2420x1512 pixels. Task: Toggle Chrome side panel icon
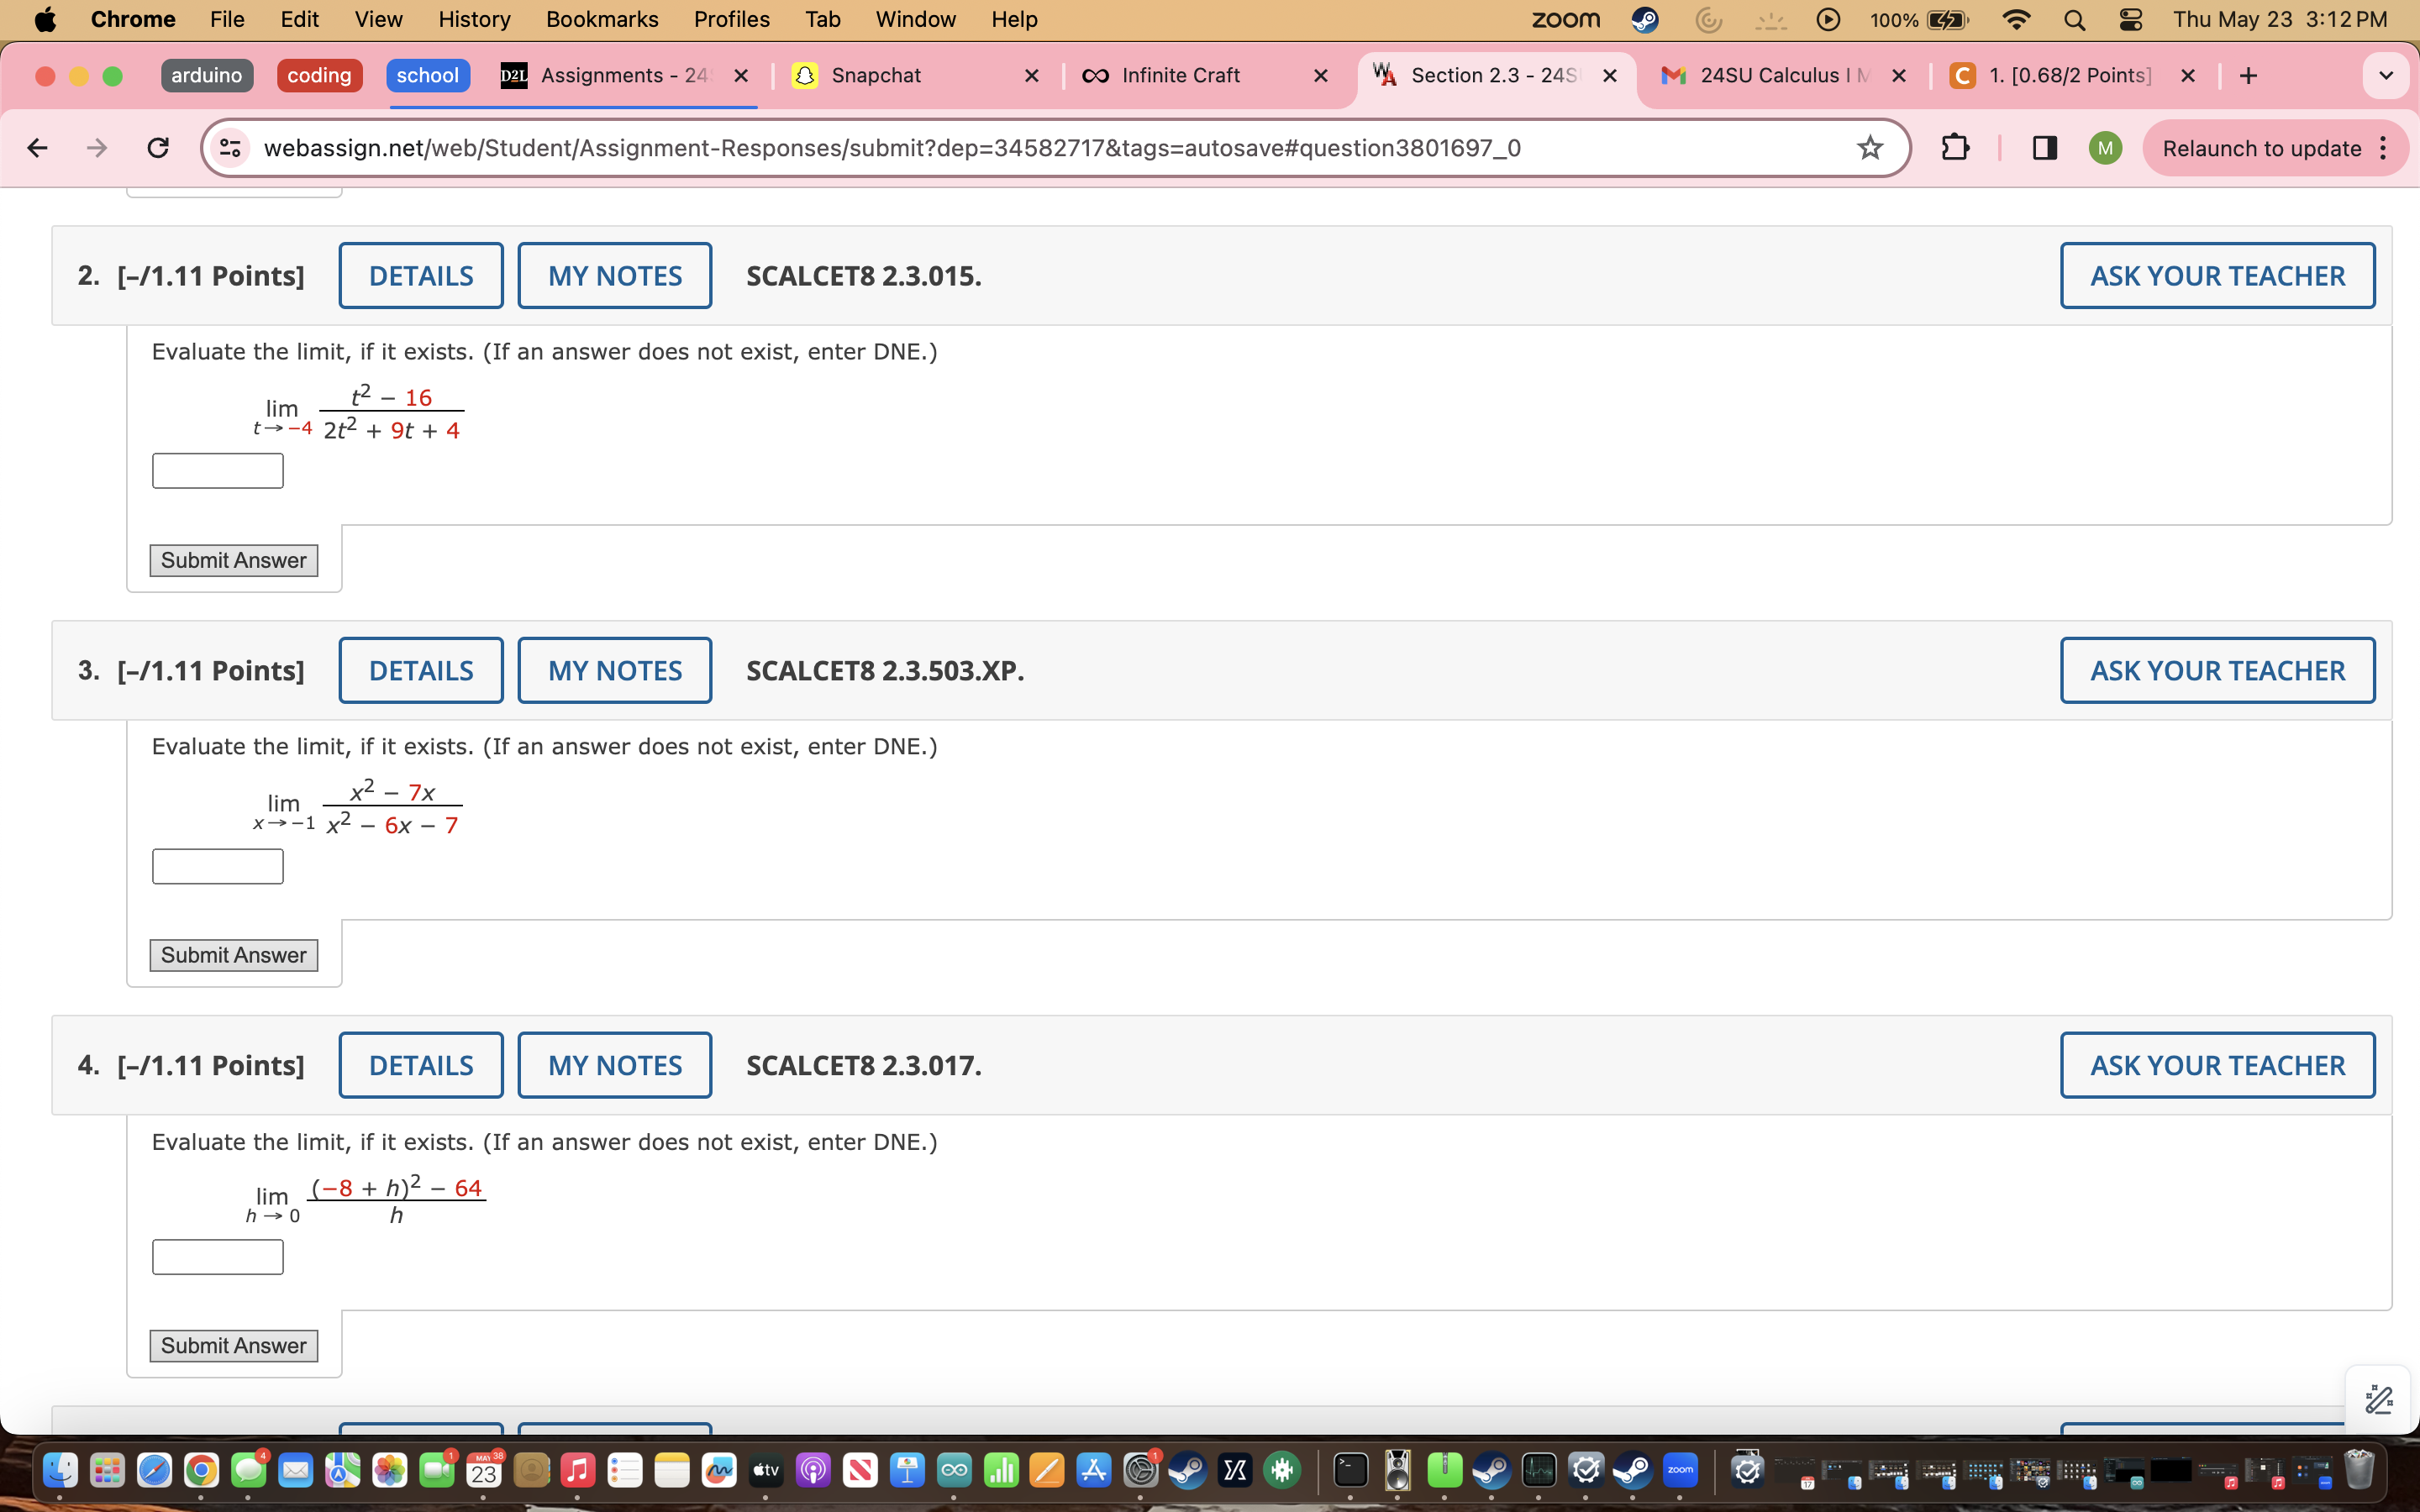(2044, 148)
